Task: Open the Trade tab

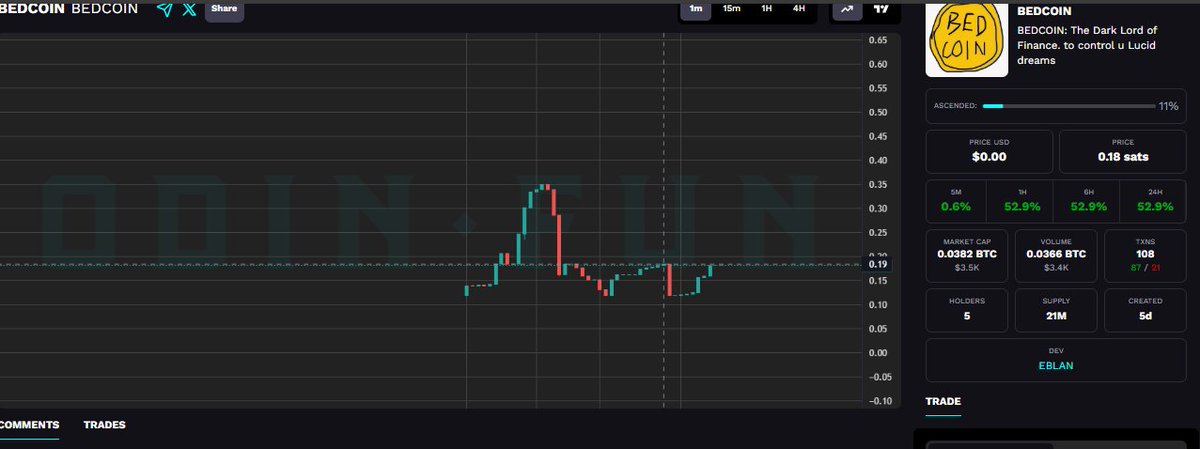Action: click(943, 402)
